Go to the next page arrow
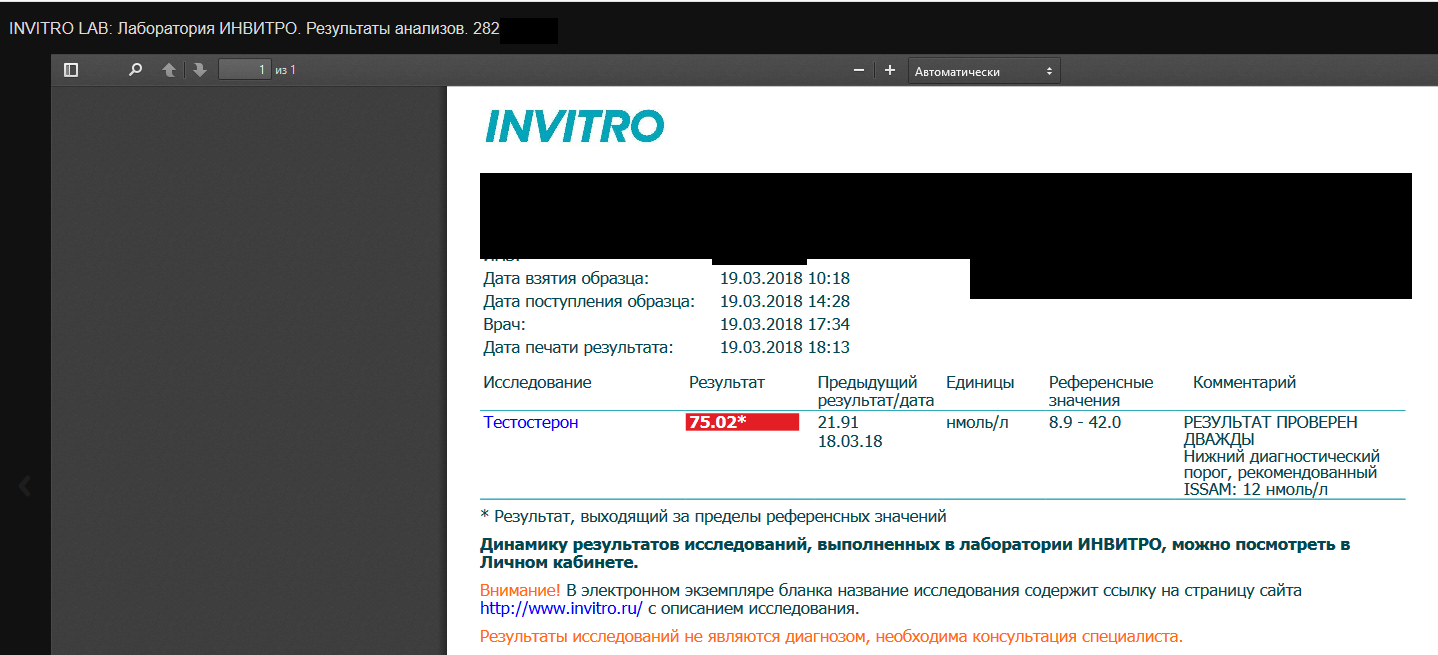Screen dimensions: 1438x655 pyautogui.click(x=199, y=70)
